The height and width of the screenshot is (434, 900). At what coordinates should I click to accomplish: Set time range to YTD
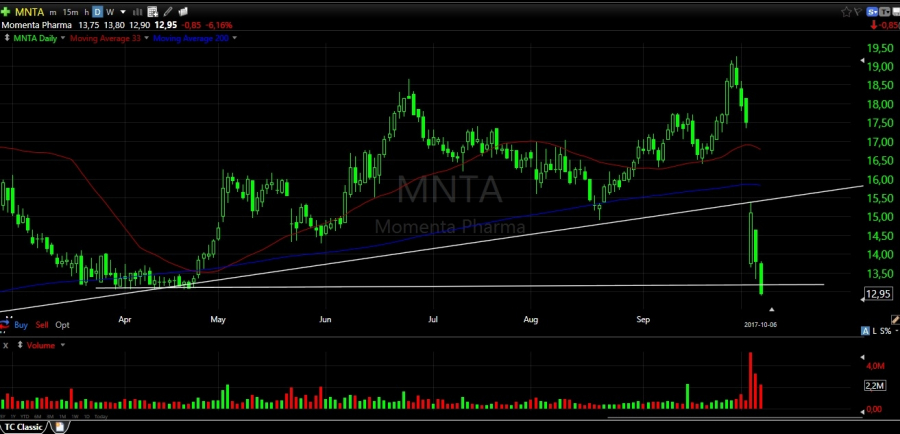pyautogui.click(x=24, y=416)
